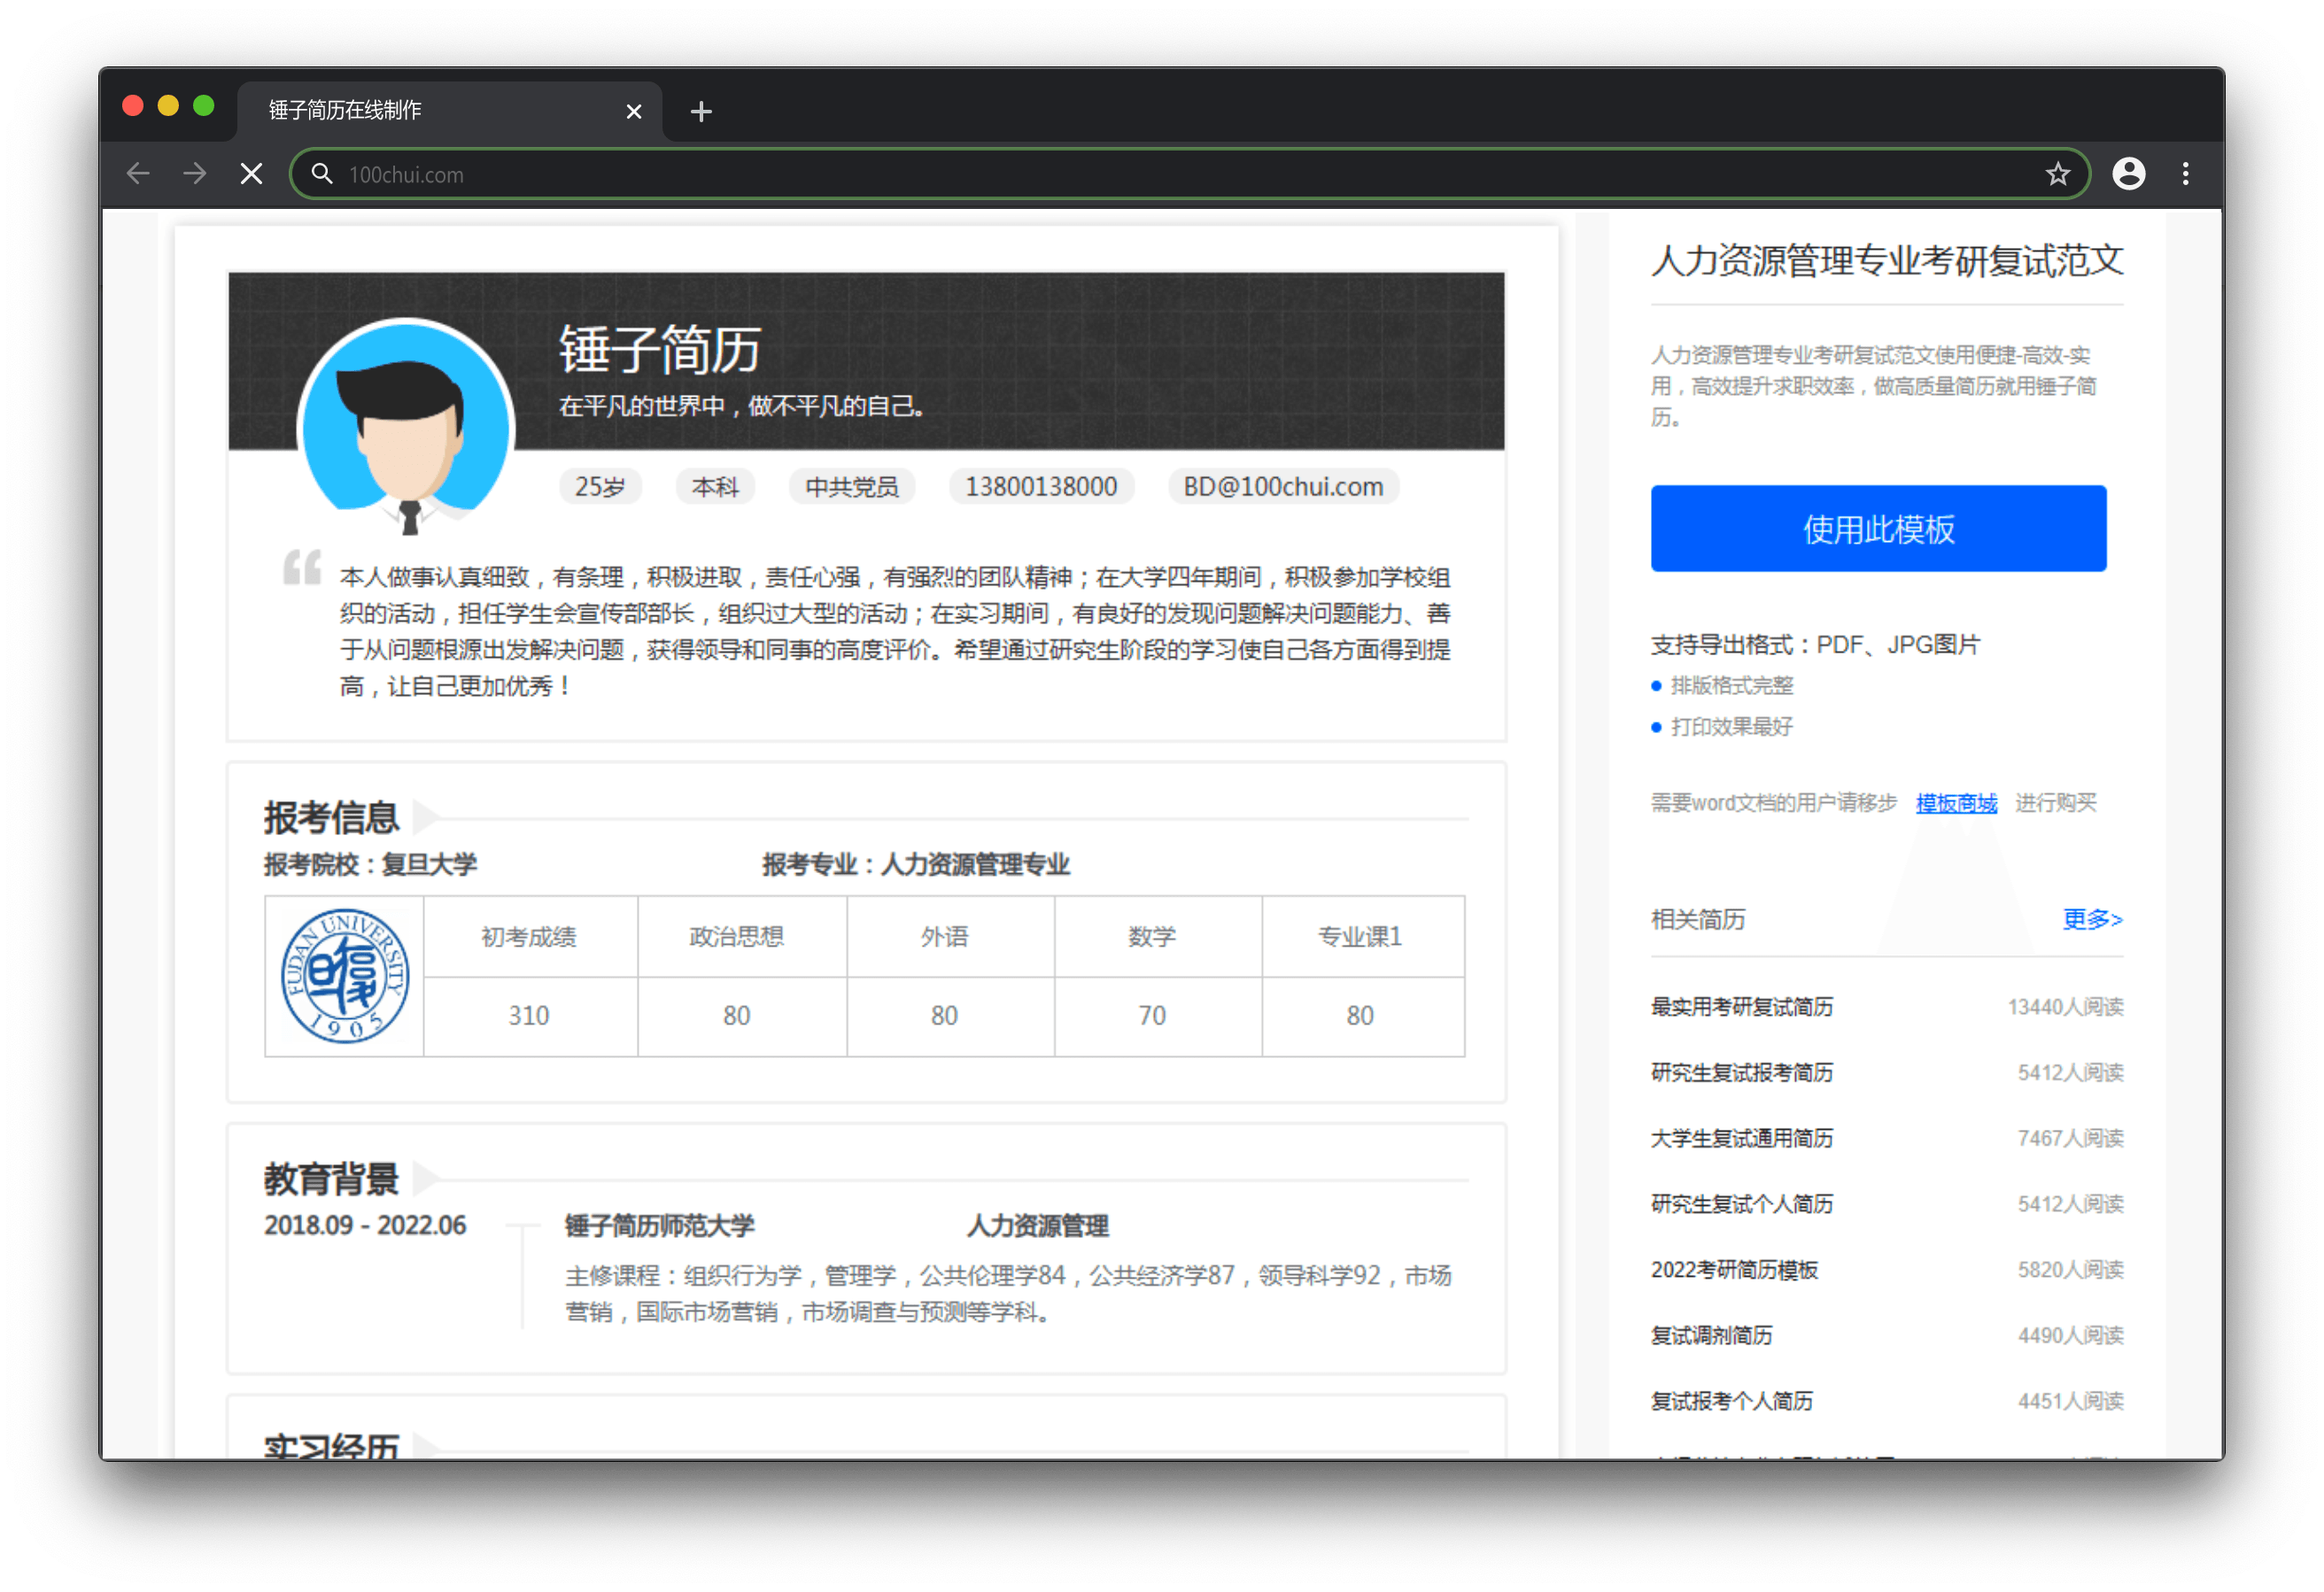Click the 310 score cell
This screenshot has height=1592, width=2324.
point(529,1016)
